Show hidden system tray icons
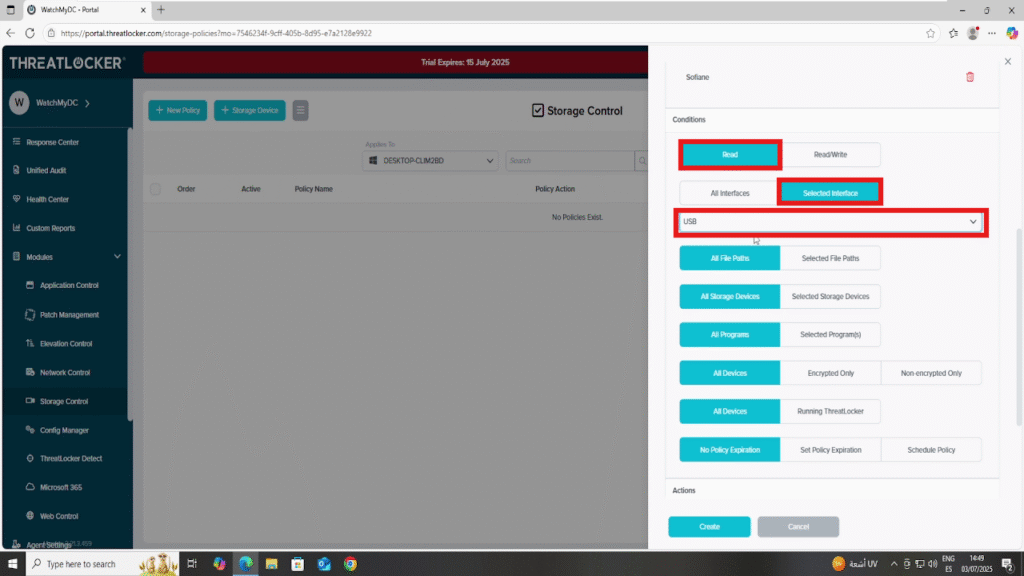The width and height of the screenshot is (1024, 576). pyautogui.click(x=893, y=564)
